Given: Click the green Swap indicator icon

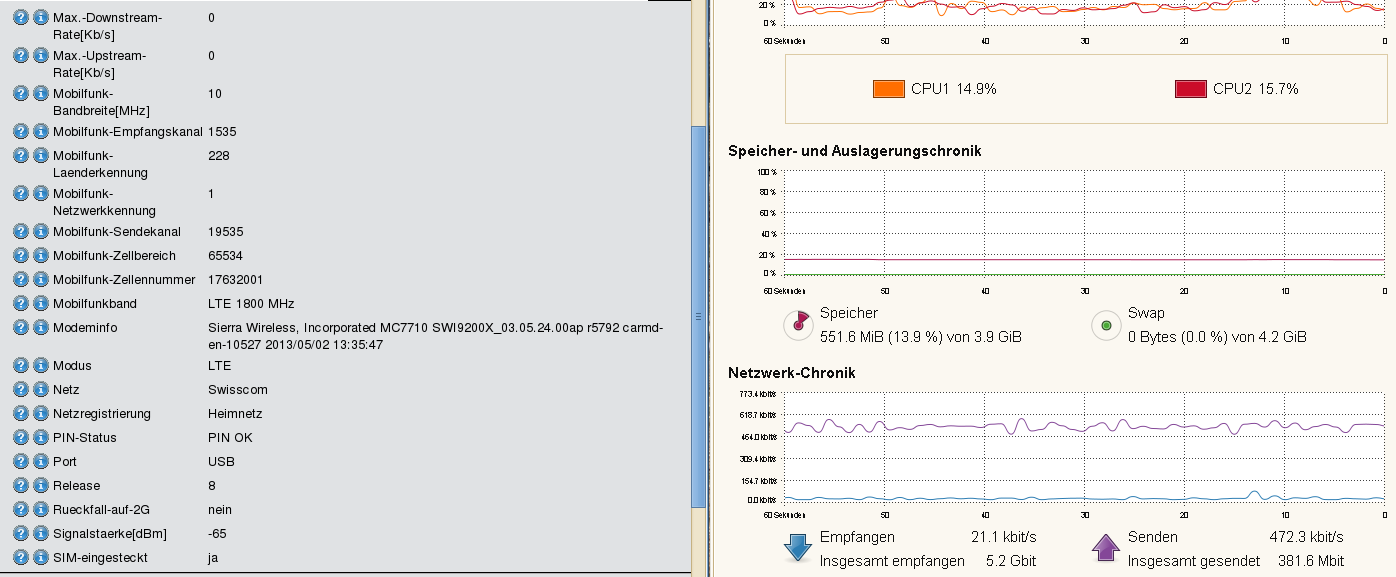Looking at the screenshot, I should [1106, 324].
